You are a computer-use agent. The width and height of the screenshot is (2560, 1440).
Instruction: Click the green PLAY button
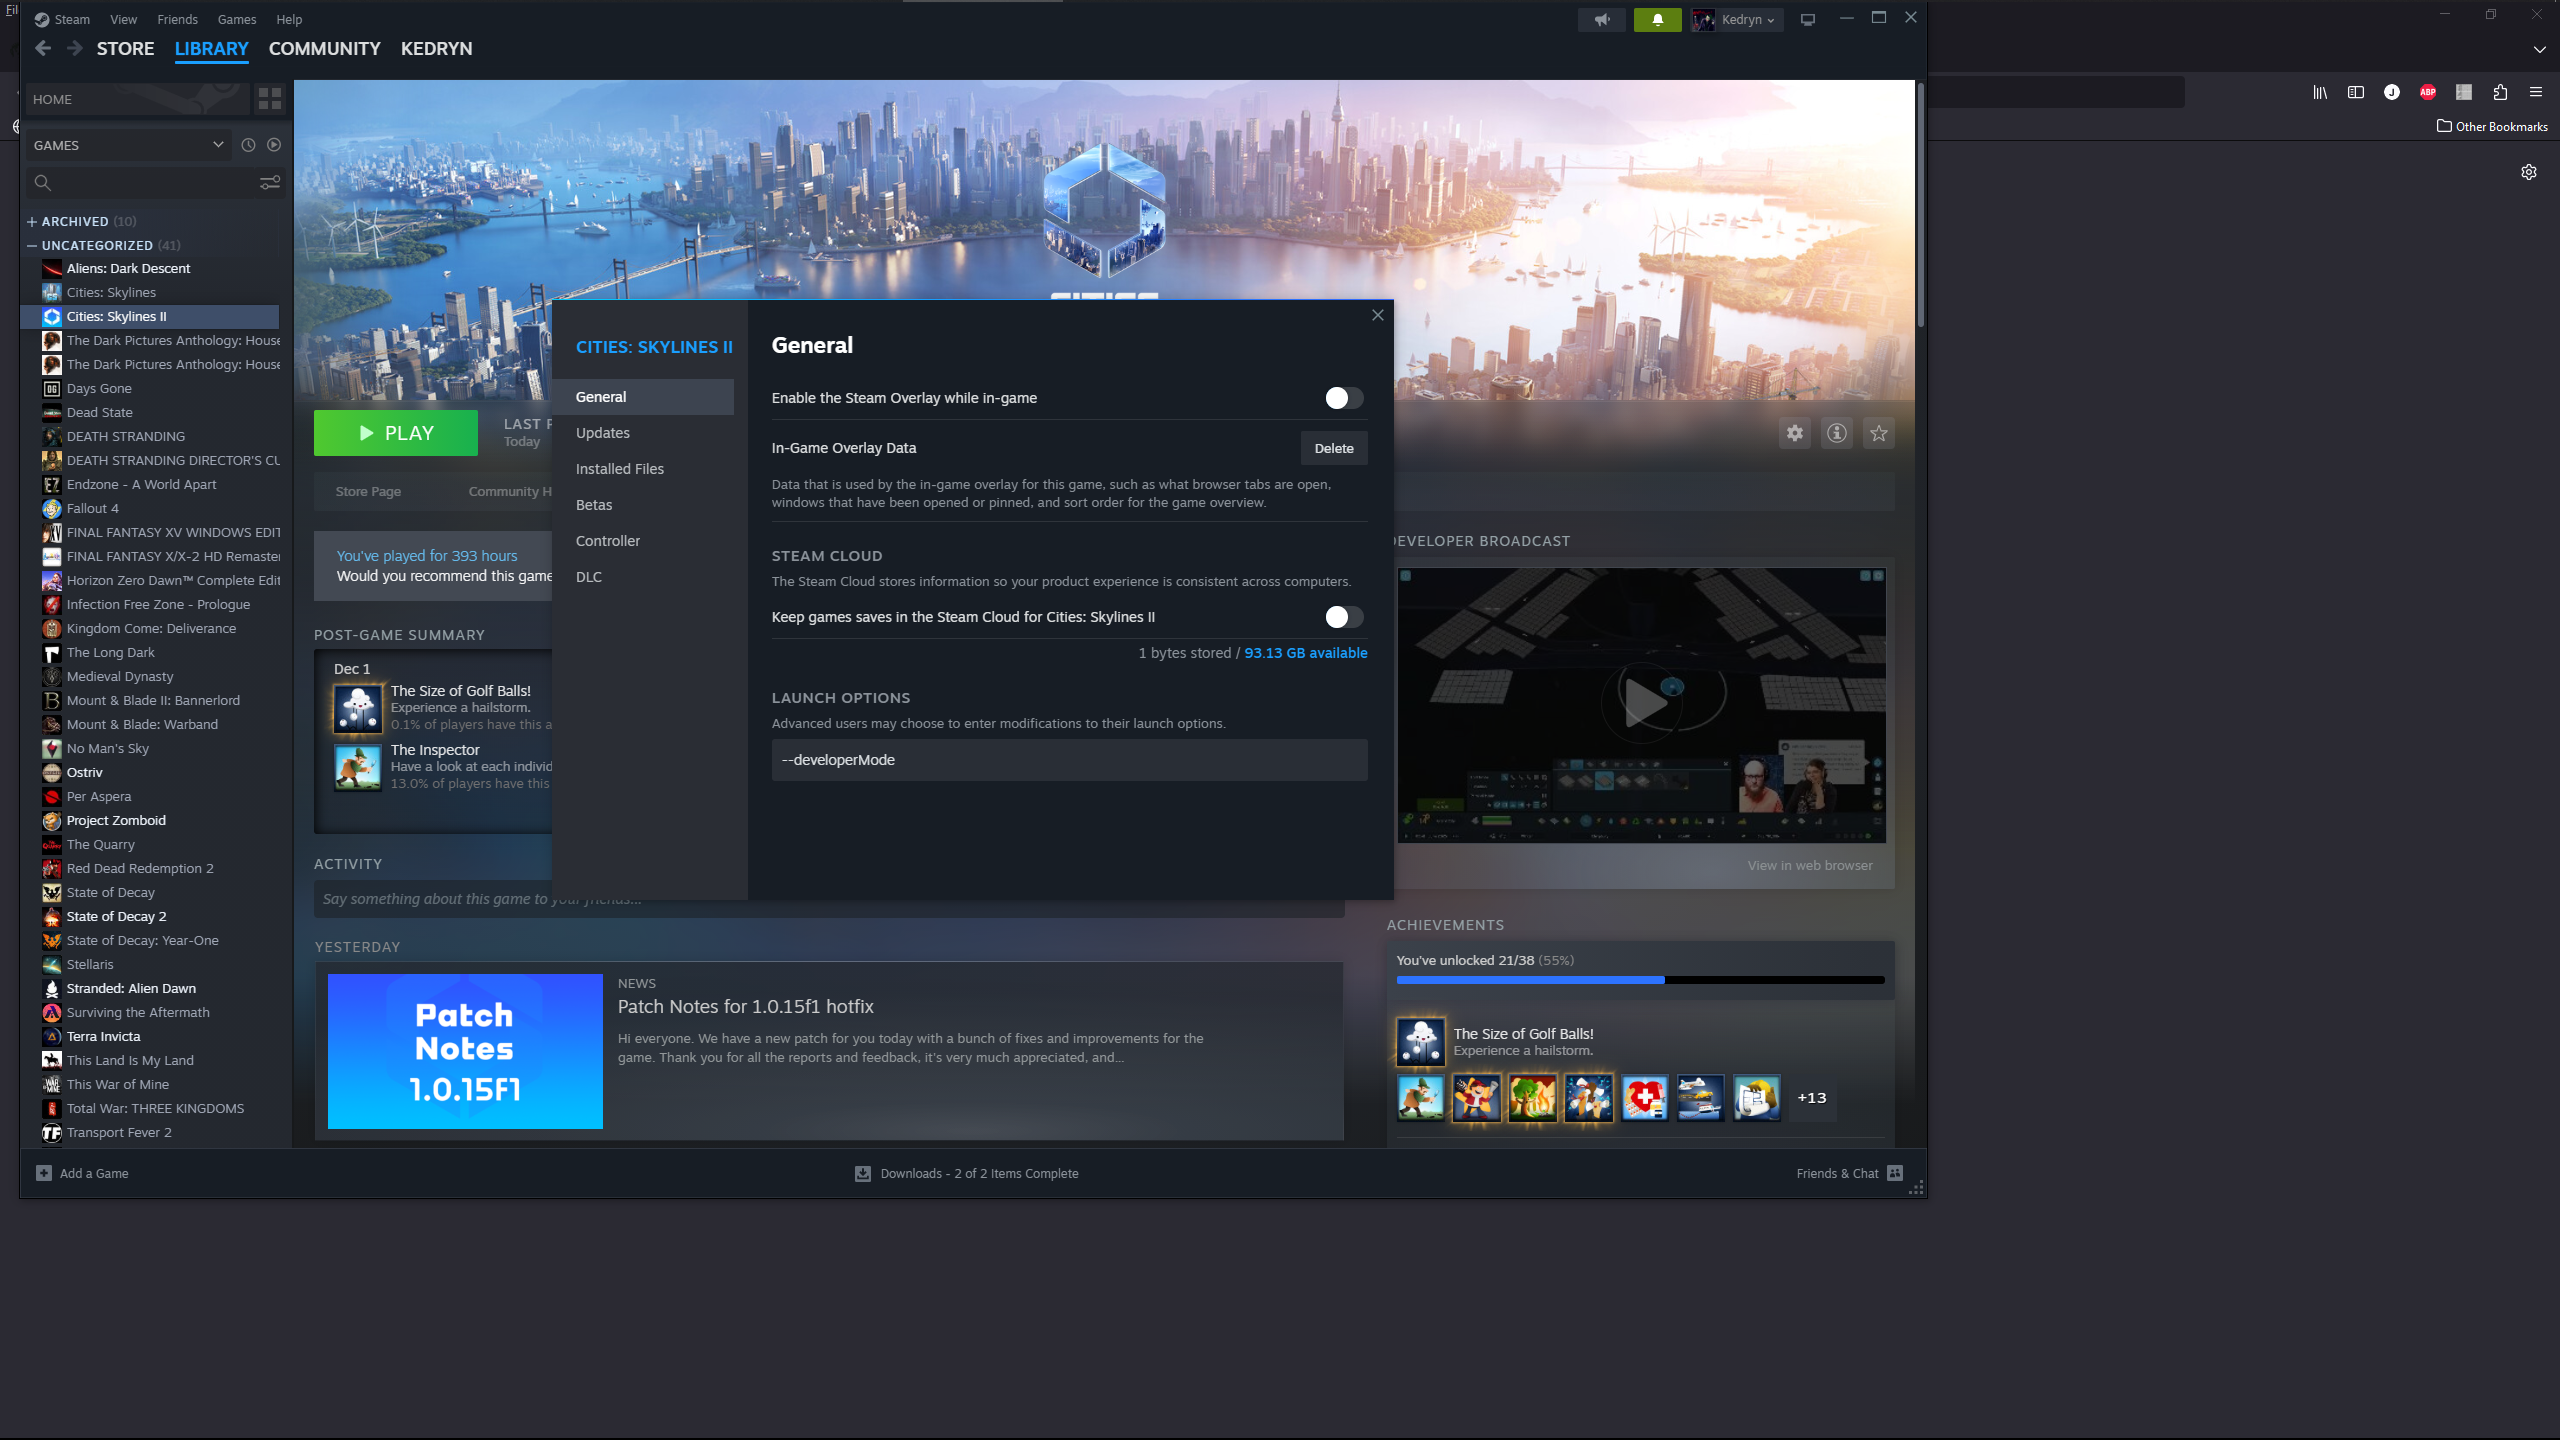396,433
